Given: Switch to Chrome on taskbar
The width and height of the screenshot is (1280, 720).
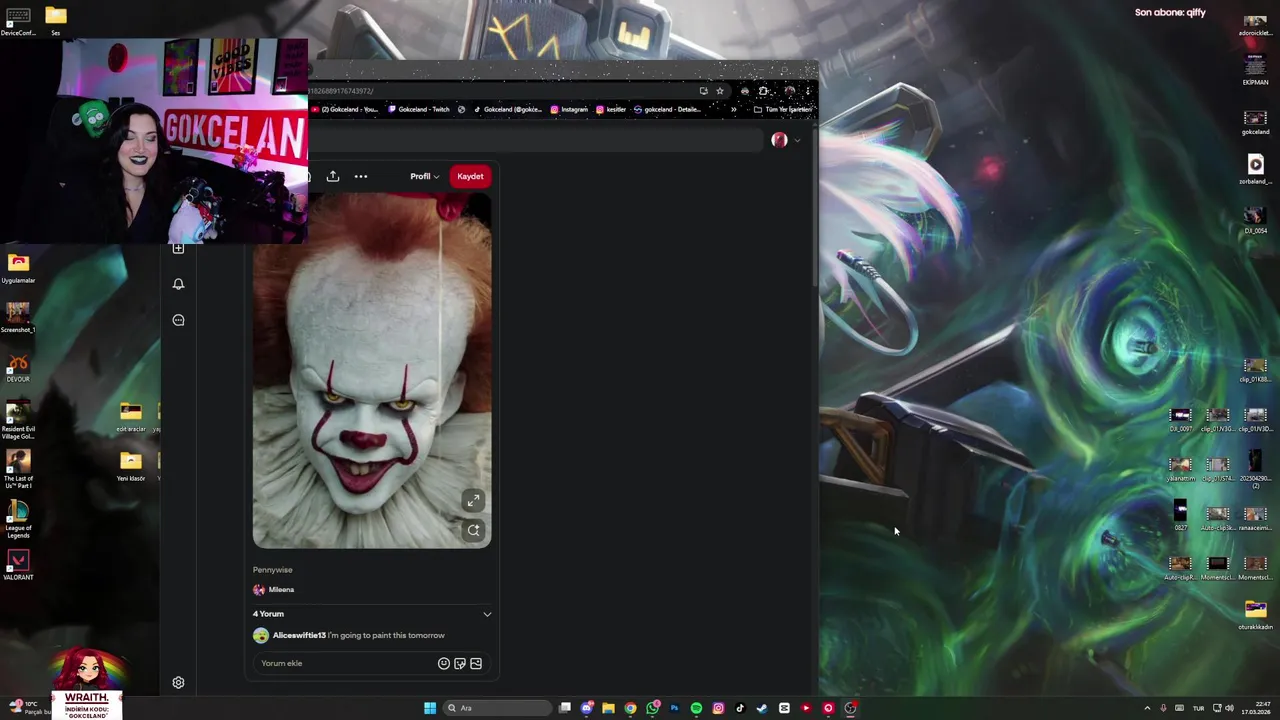Looking at the screenshot, I should [630, 708].
